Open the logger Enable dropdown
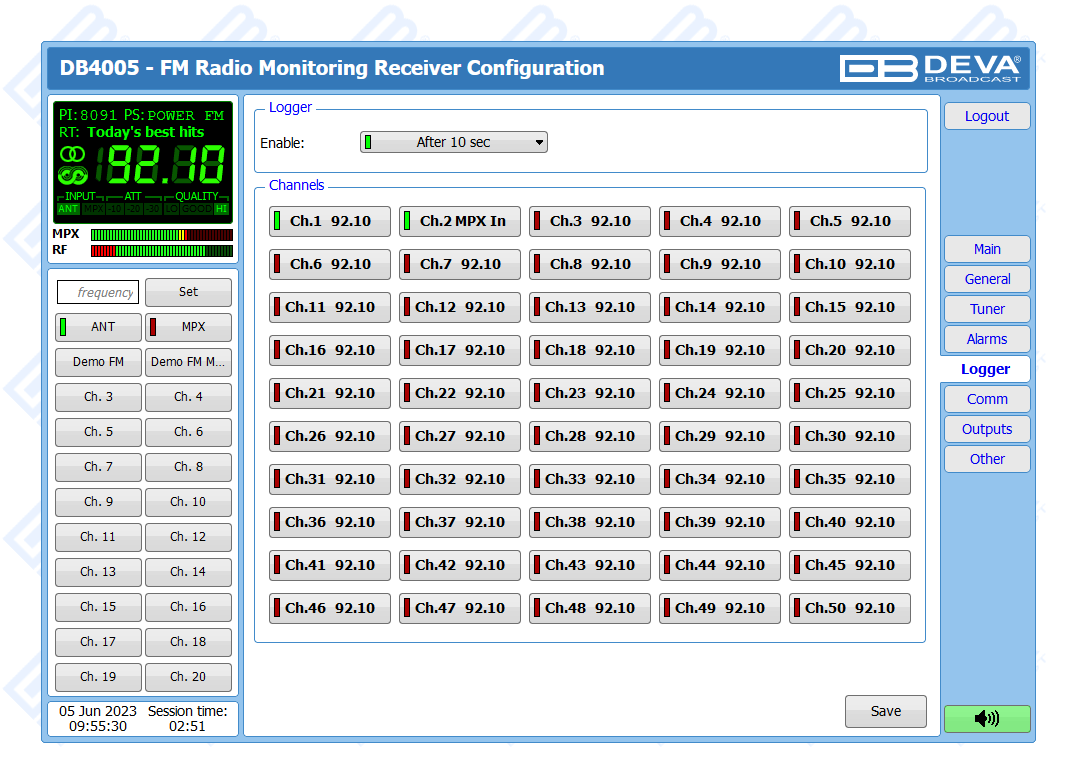The width and height of the screenshot is (1077, 784). point(454,142)
